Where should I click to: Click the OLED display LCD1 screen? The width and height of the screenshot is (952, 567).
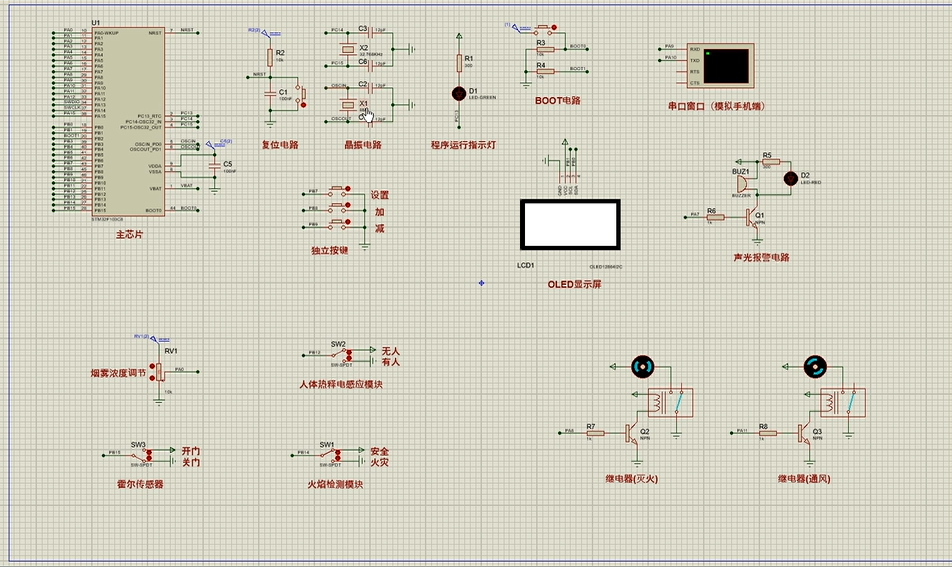point(570,225)
